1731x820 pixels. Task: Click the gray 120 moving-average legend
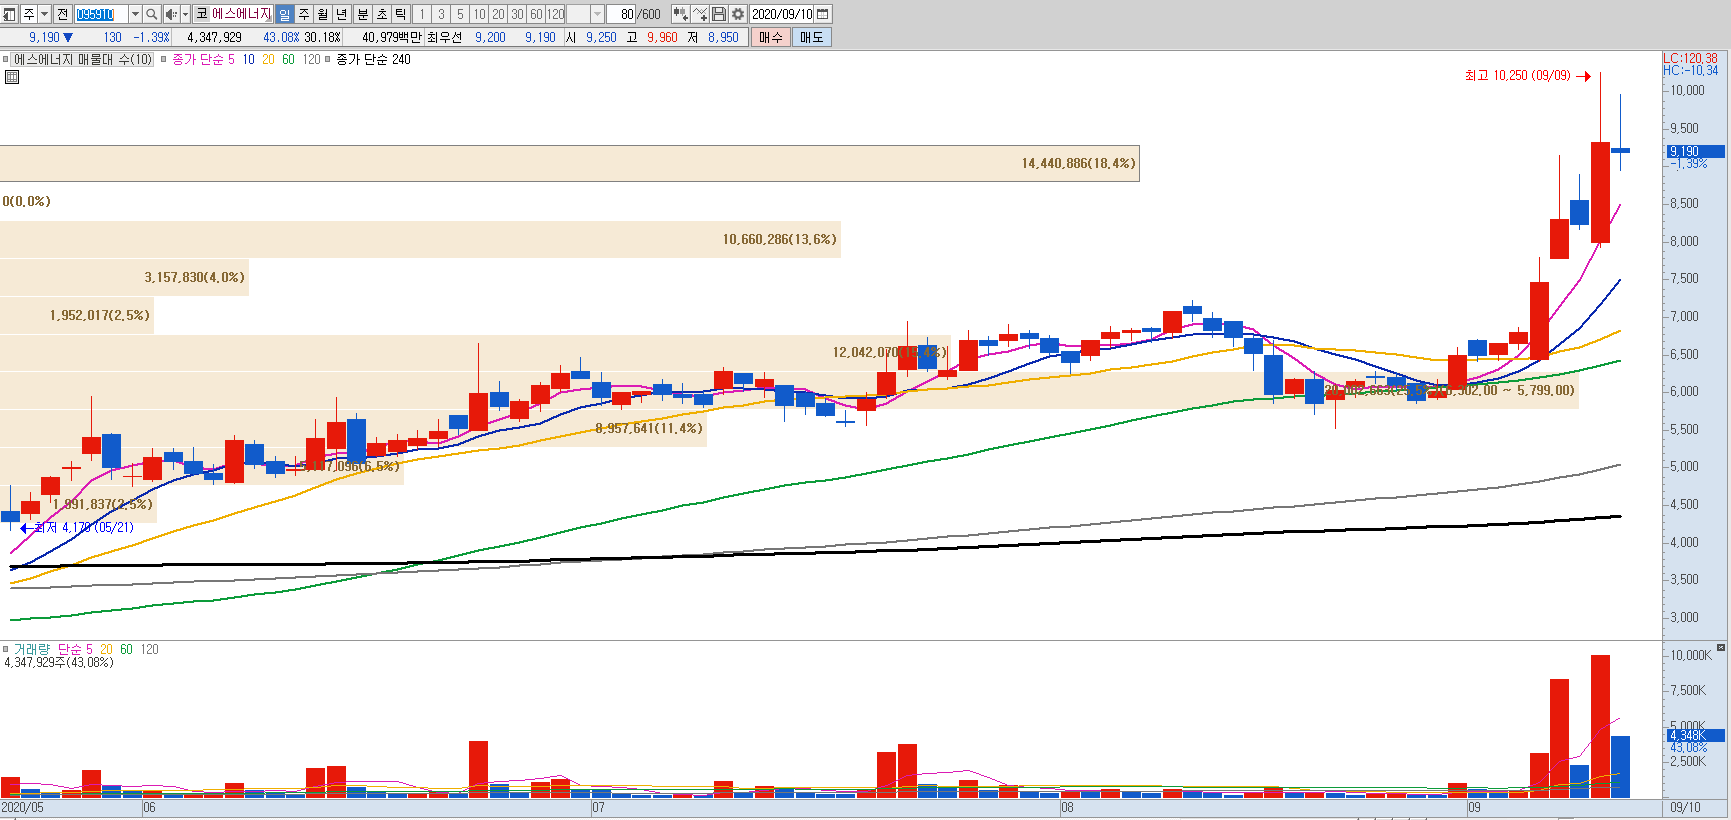[312, 59]
